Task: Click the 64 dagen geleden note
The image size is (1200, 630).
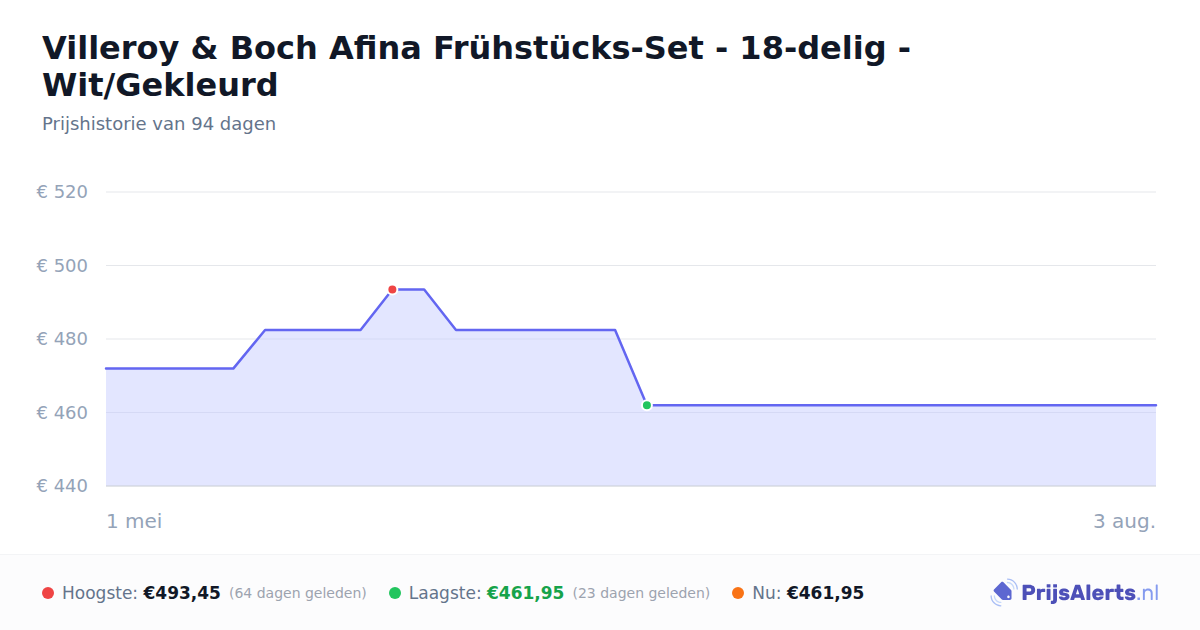Action: [x=298, y=593]
